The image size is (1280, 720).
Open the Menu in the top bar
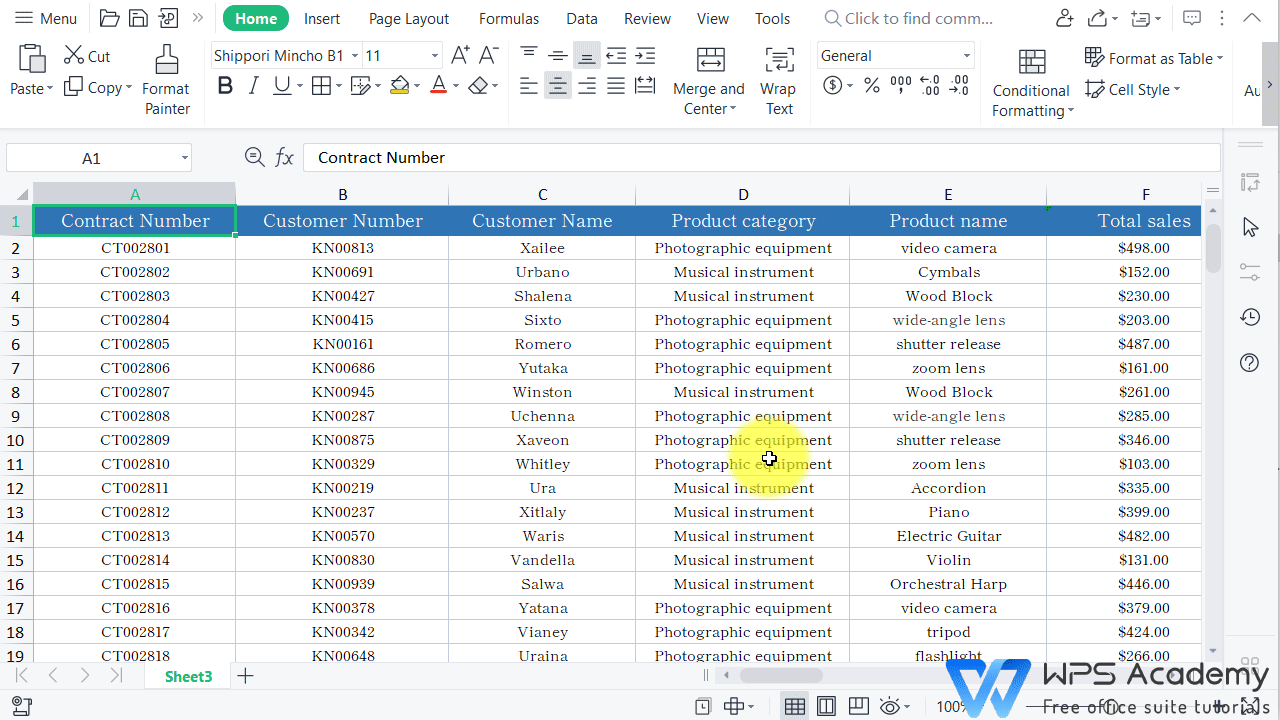point(46,18)
